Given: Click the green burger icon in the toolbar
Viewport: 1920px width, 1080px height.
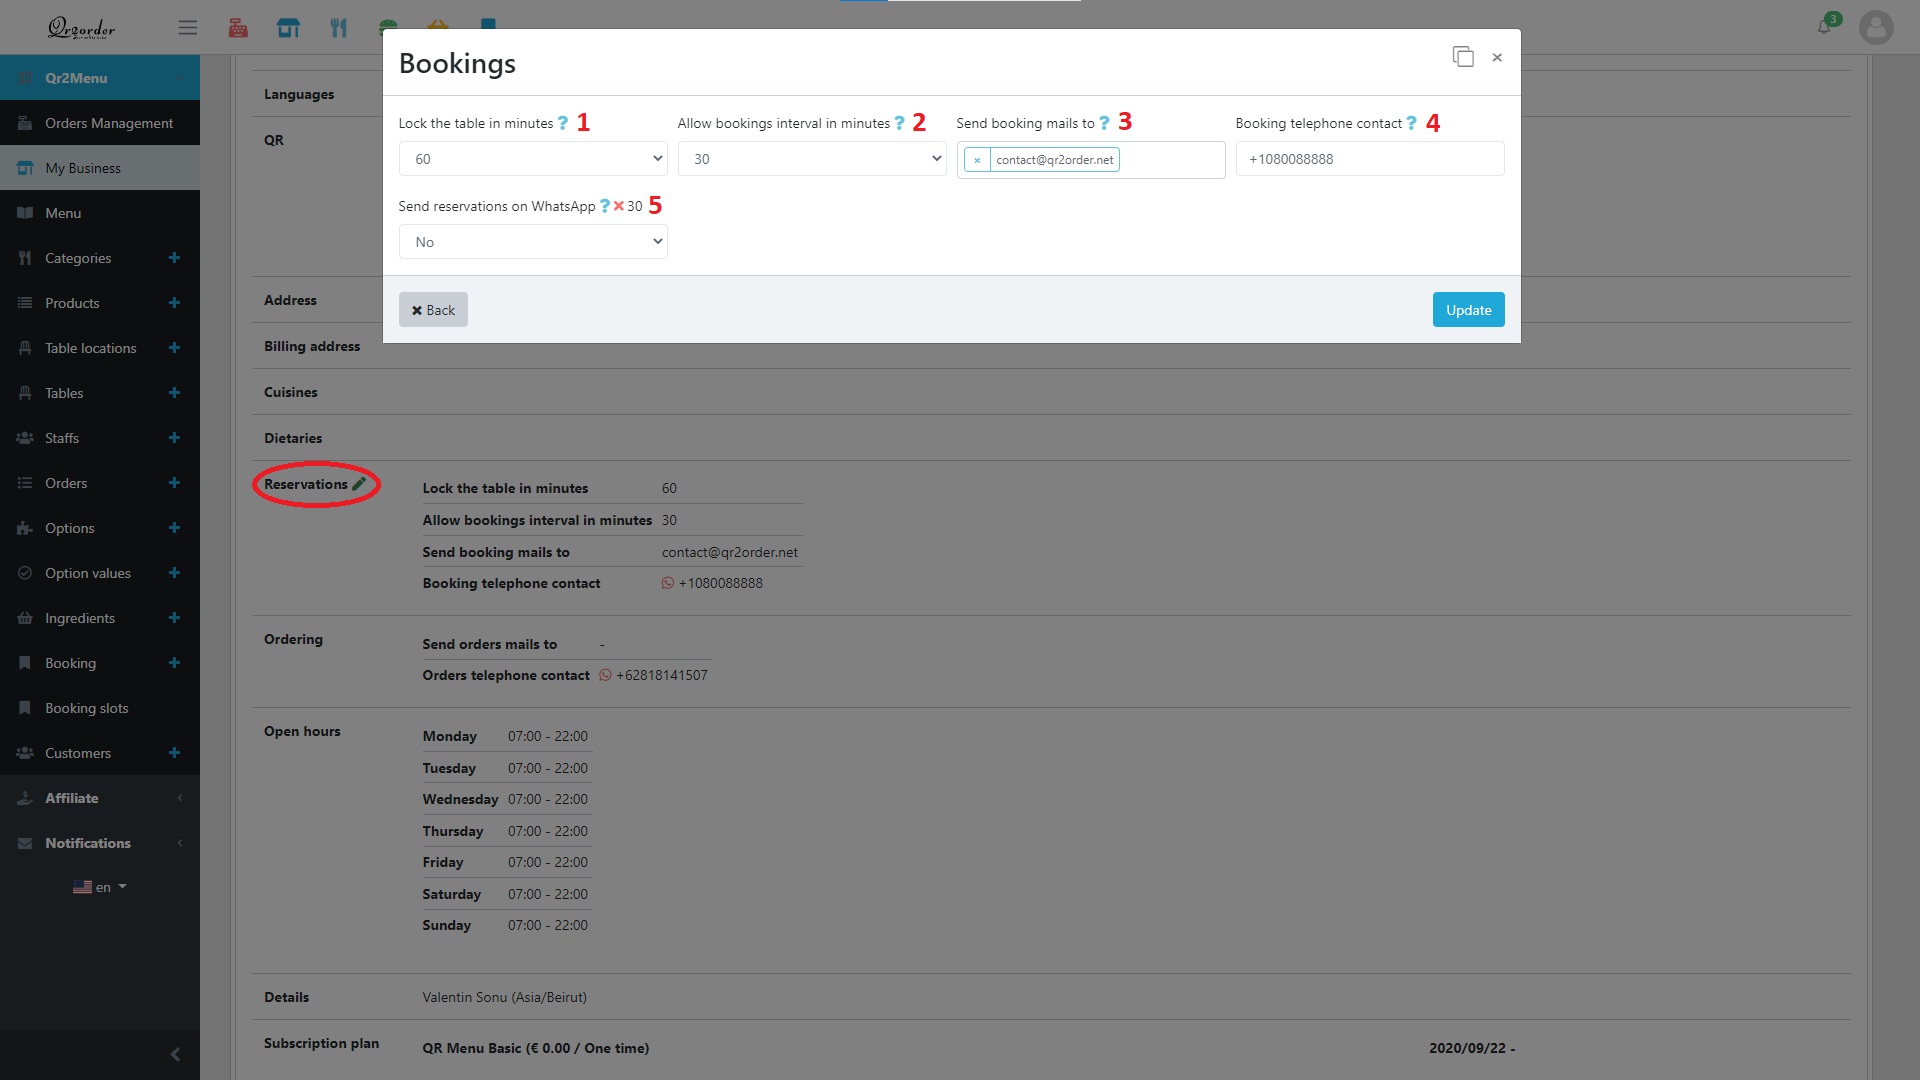Looking at the screenshot, I should click(389, 27).
